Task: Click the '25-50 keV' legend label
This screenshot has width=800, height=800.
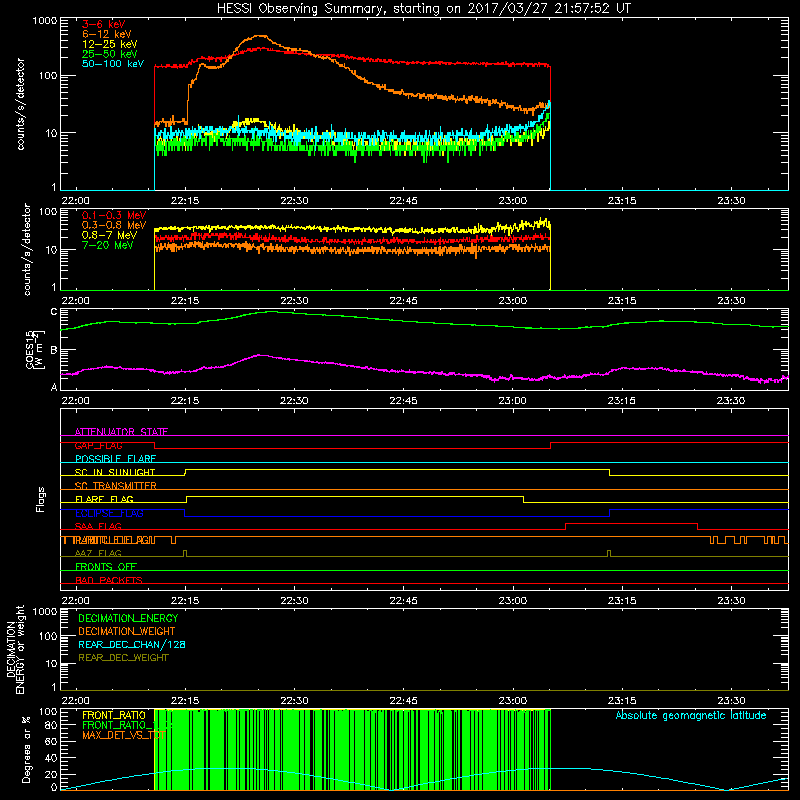Action: coord(110,54)
